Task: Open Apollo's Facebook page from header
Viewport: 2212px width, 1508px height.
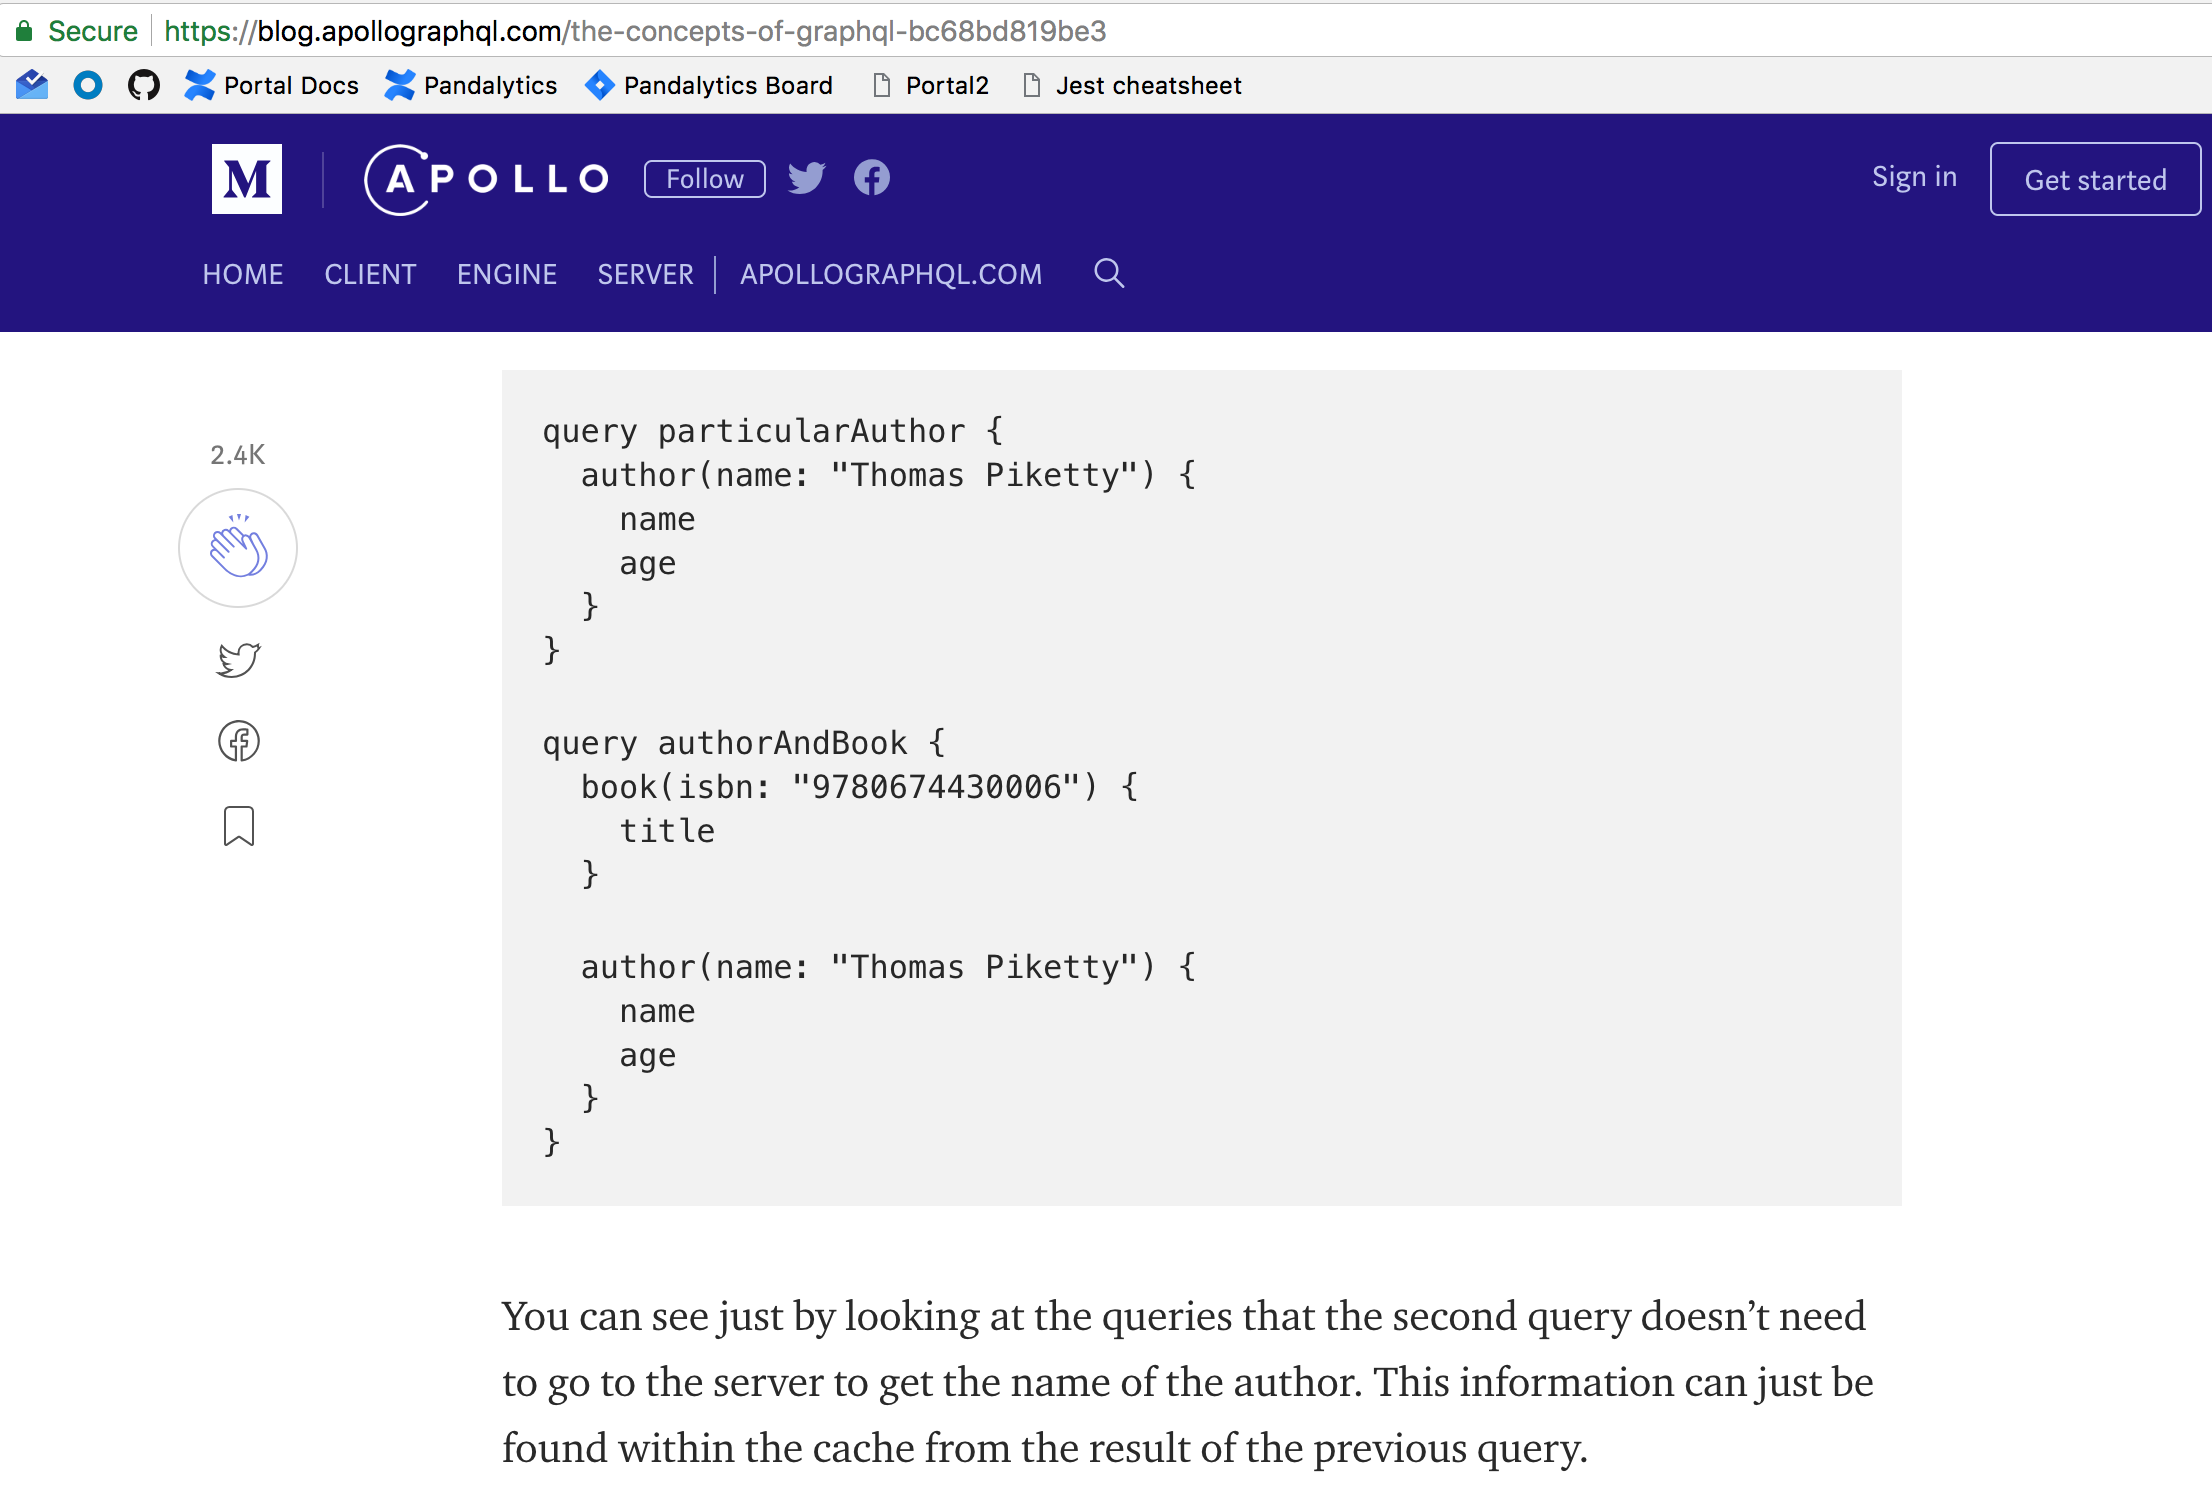Action: tap(871, 178)
